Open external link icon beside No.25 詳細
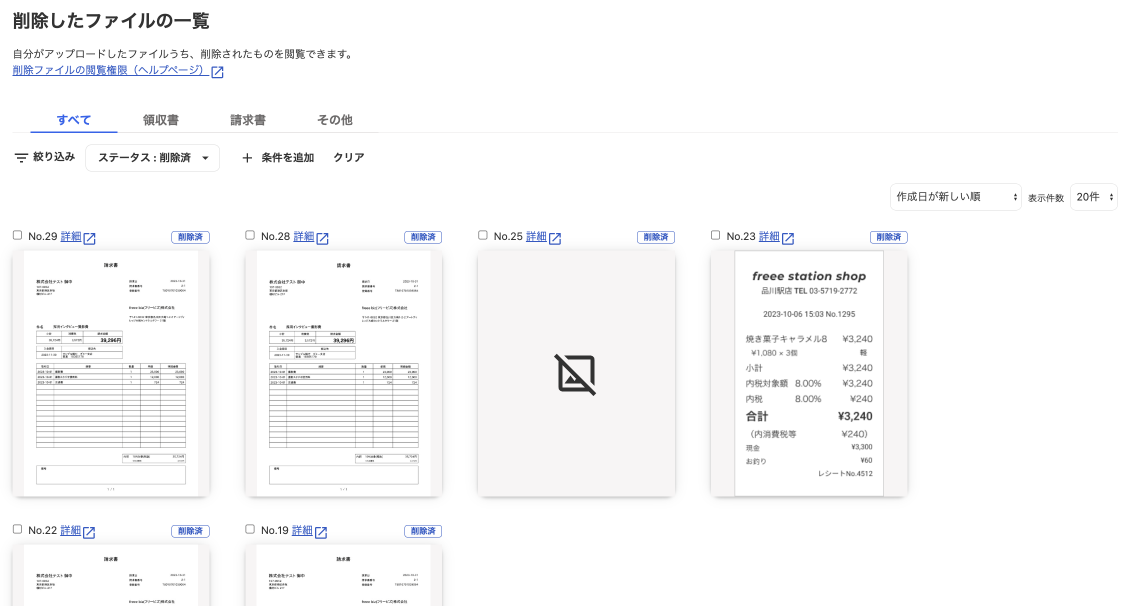Image resolution: width=1127 pixels, height=606 pixels. (555, 238)
